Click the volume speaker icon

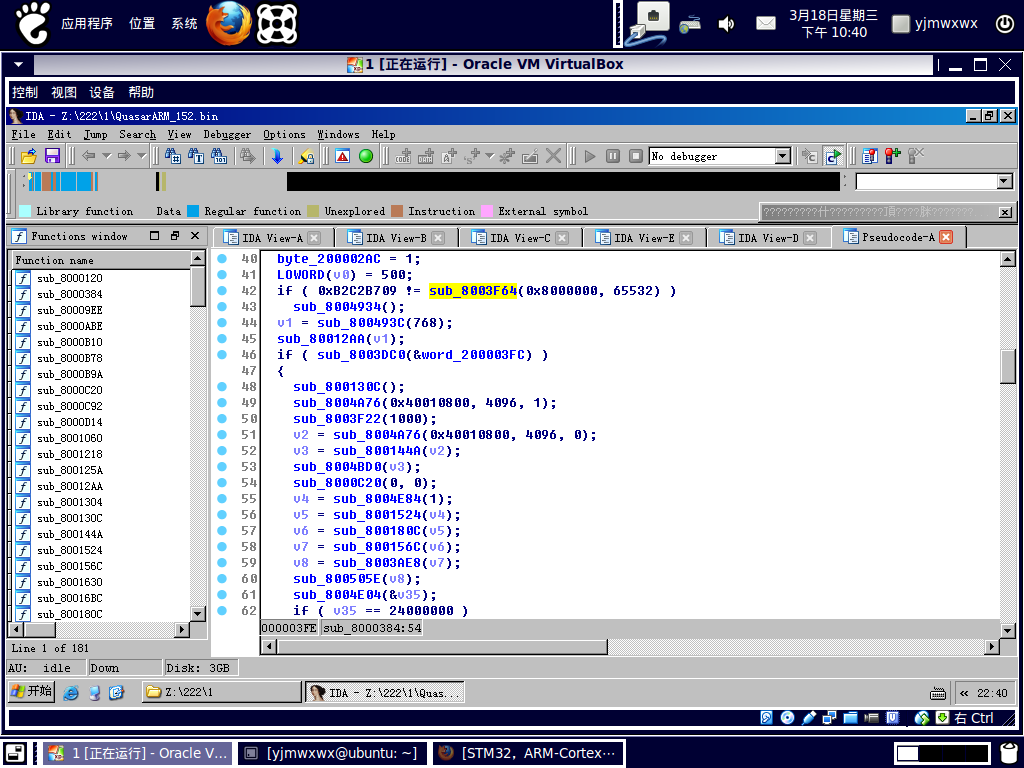pyautogui.click(x=726, y=25)
